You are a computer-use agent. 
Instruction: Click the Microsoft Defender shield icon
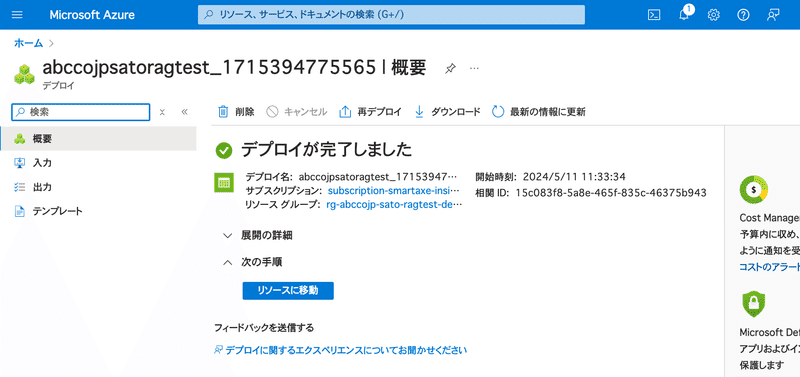(x=753, y=305)
